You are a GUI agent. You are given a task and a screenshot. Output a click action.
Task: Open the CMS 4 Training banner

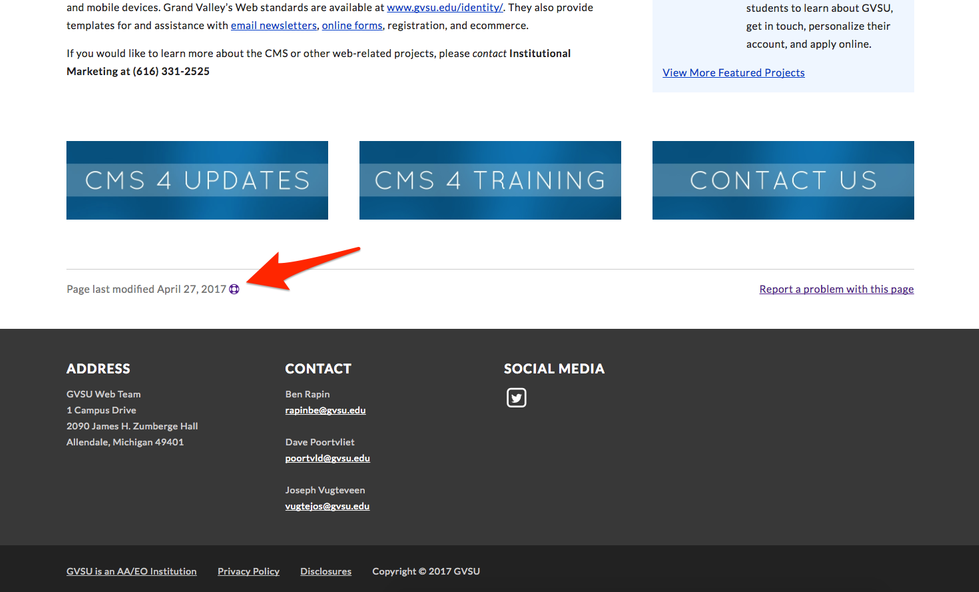tap(490, 180)
